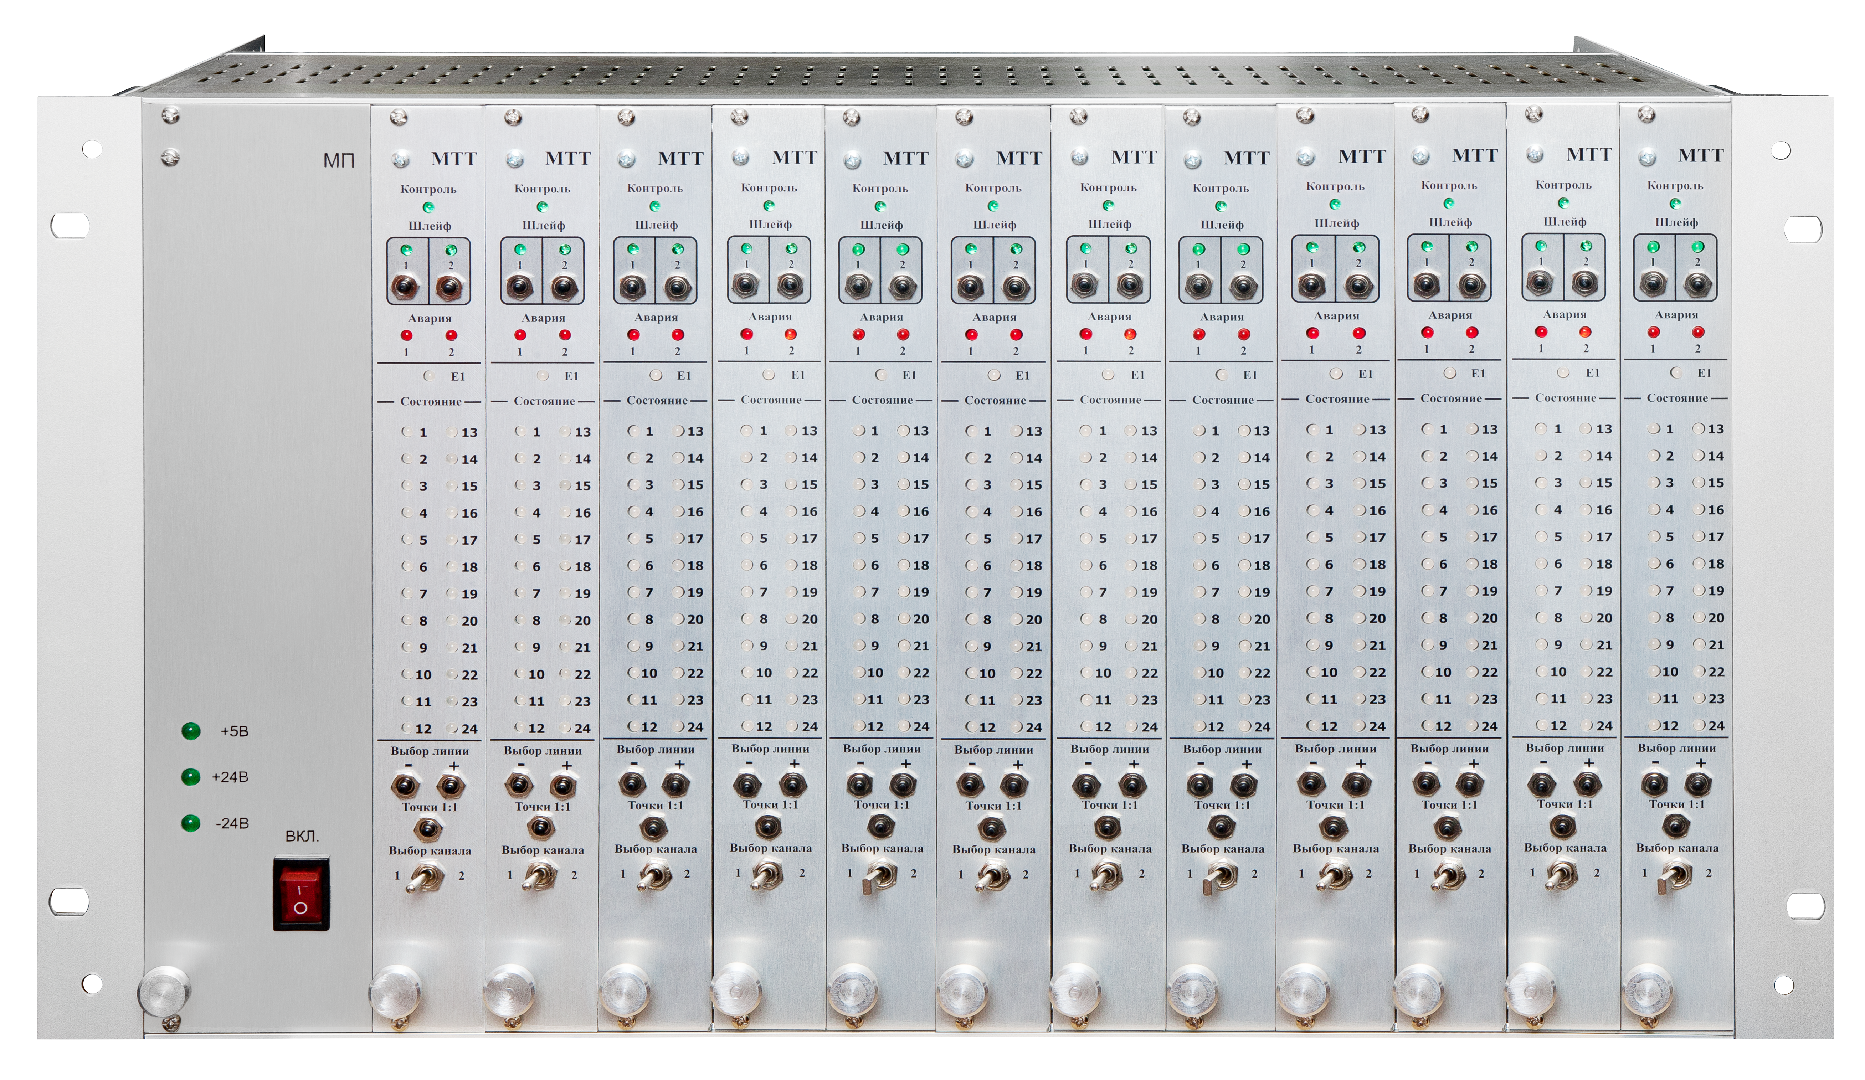This screenshot has height=1080, width=1865.
Task: Click the green +5В indicator LED
Action: 191,731
